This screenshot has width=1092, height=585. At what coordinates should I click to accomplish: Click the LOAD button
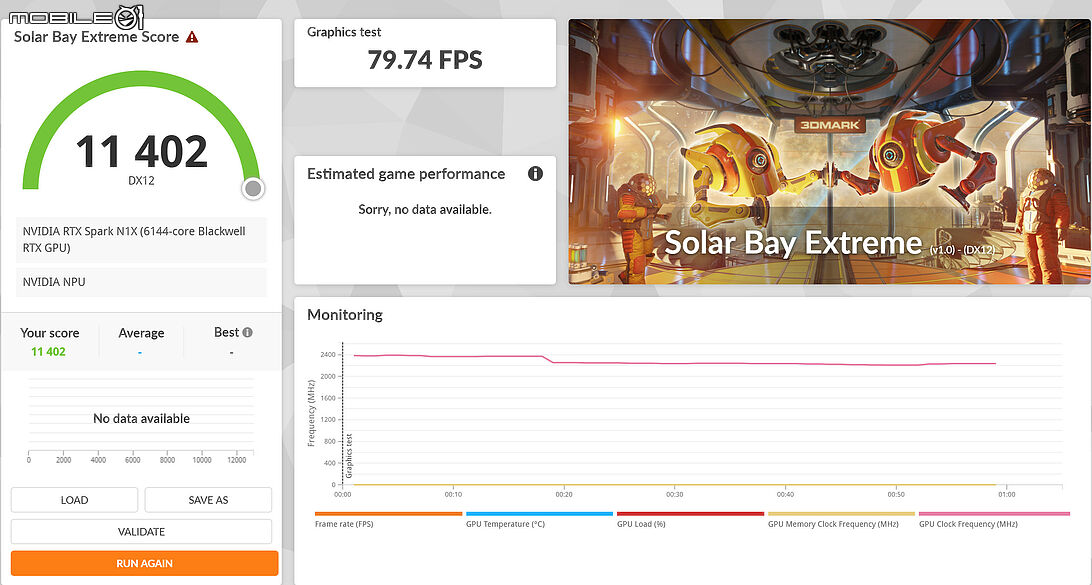click(75, 500)
